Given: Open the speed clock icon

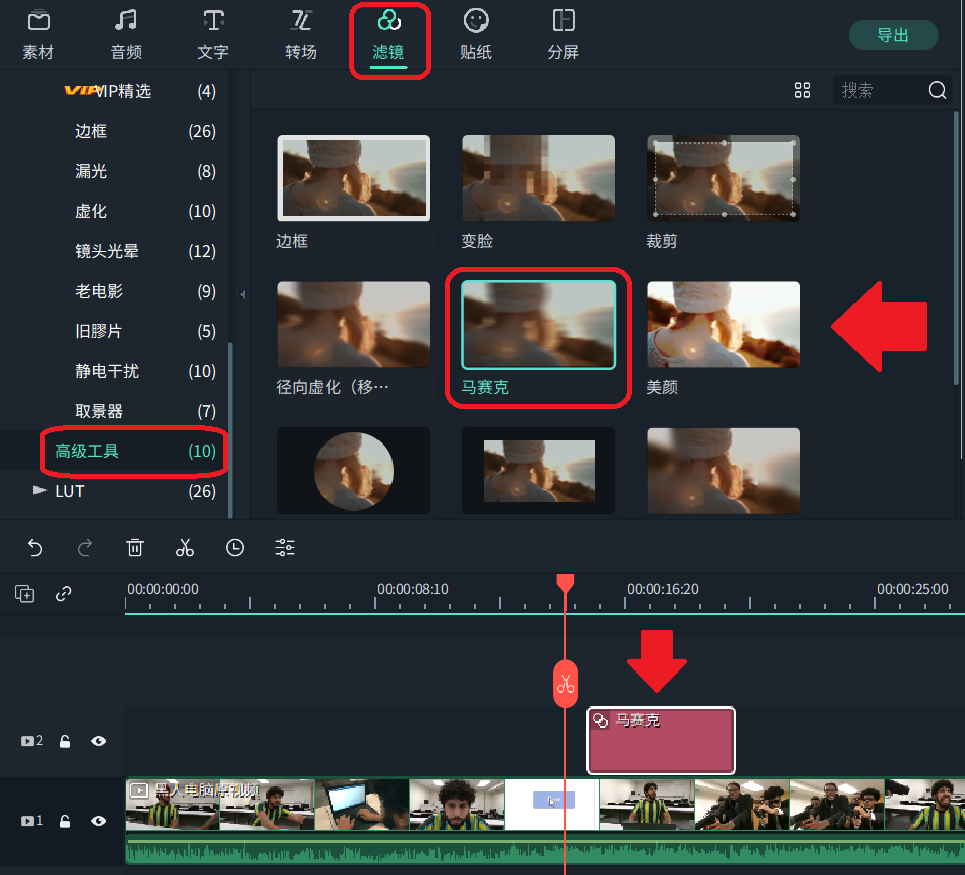Looking at the screenshot, I should pyautogui.click(x=235, y=547).
